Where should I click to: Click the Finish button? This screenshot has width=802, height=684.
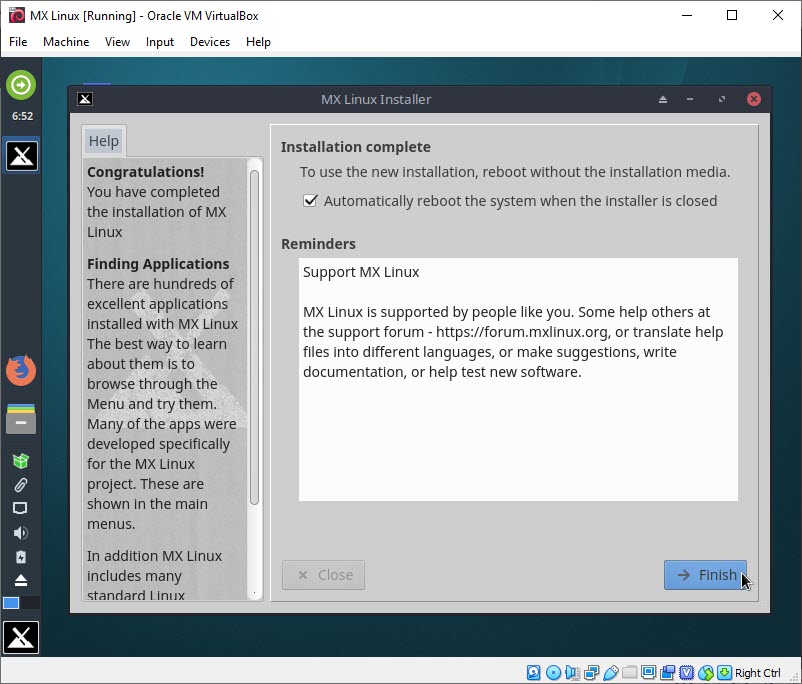[705, 575]
